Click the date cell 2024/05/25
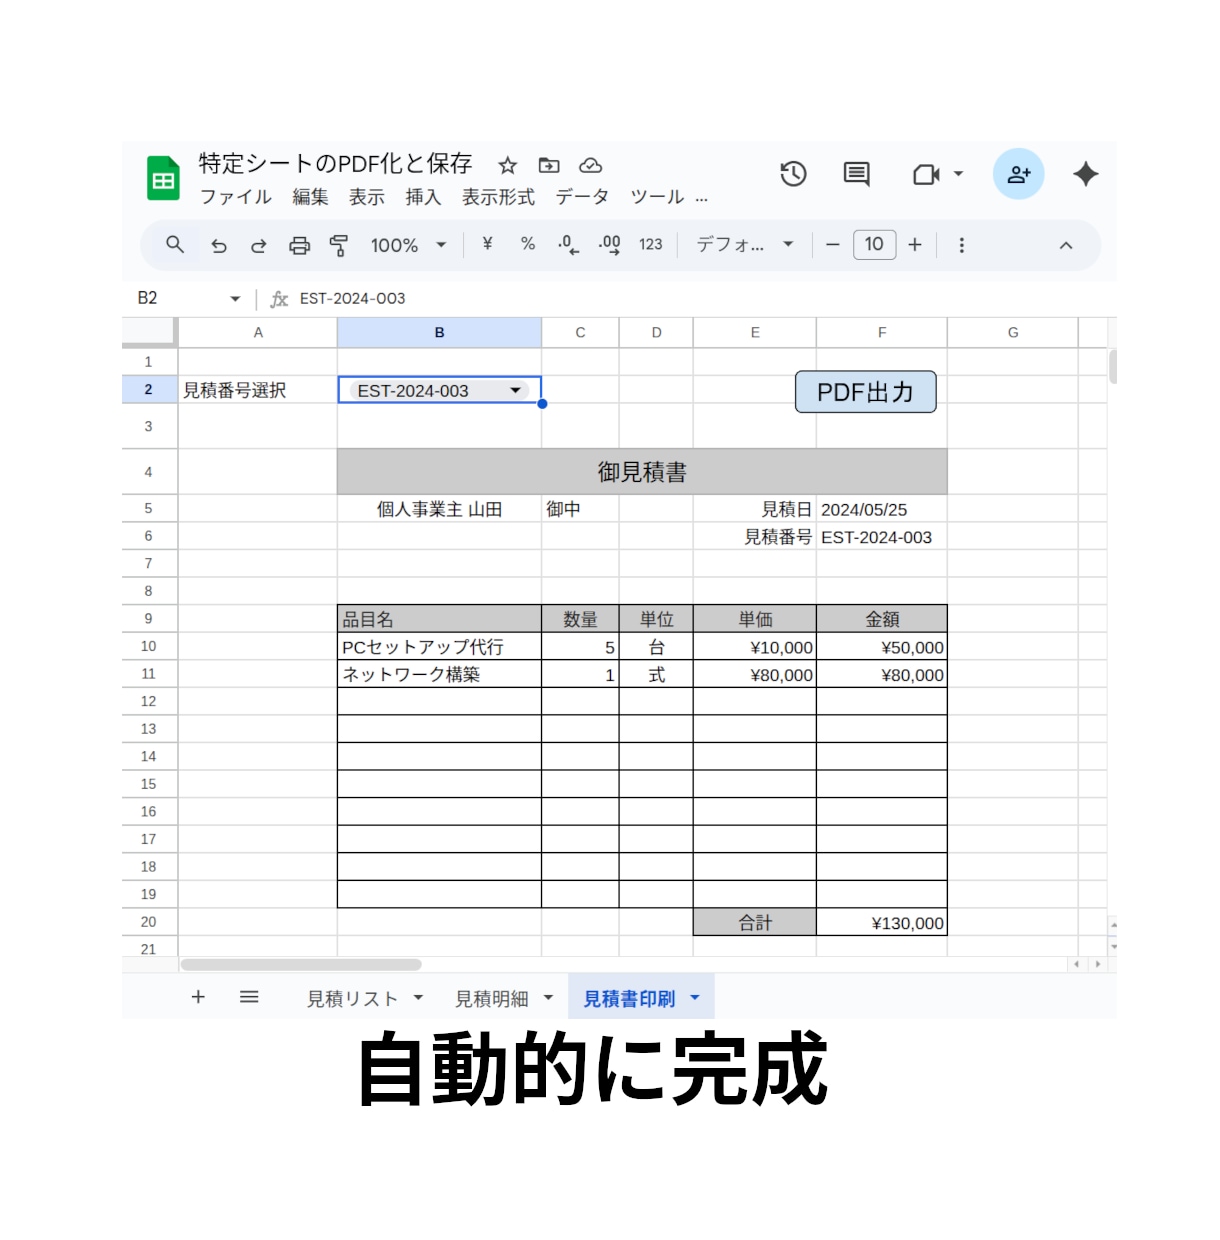1220x1240 pixels. click(x=882, y=509)
